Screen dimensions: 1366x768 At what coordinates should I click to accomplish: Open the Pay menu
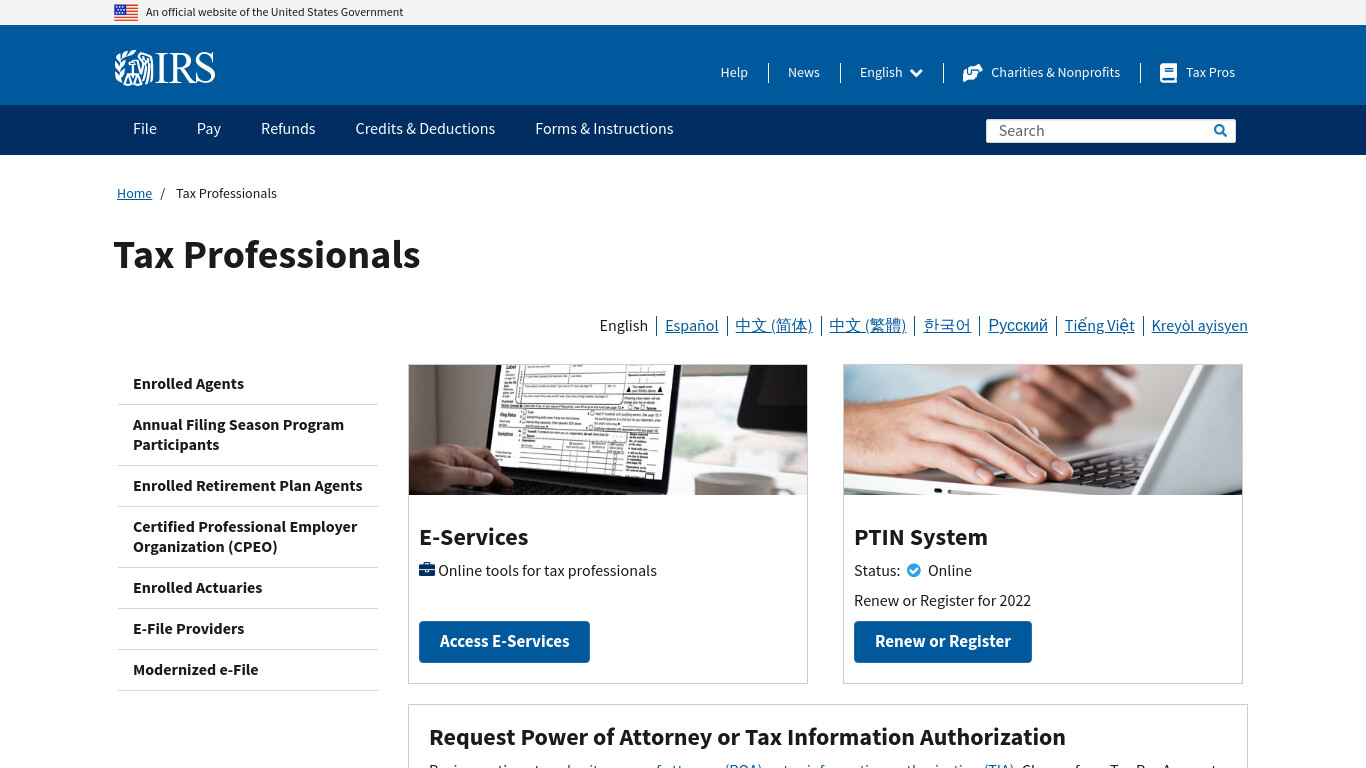click(209, 129)
